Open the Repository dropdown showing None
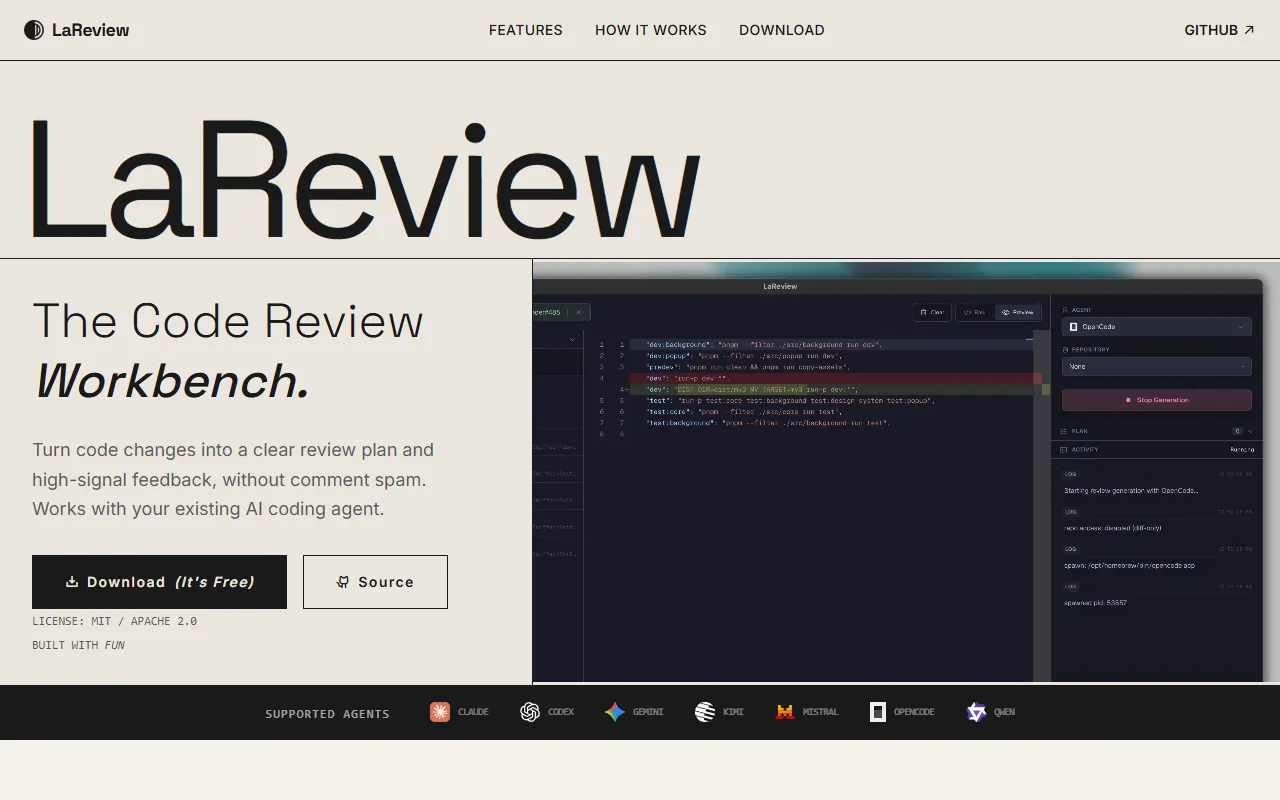 point(1156,366)
